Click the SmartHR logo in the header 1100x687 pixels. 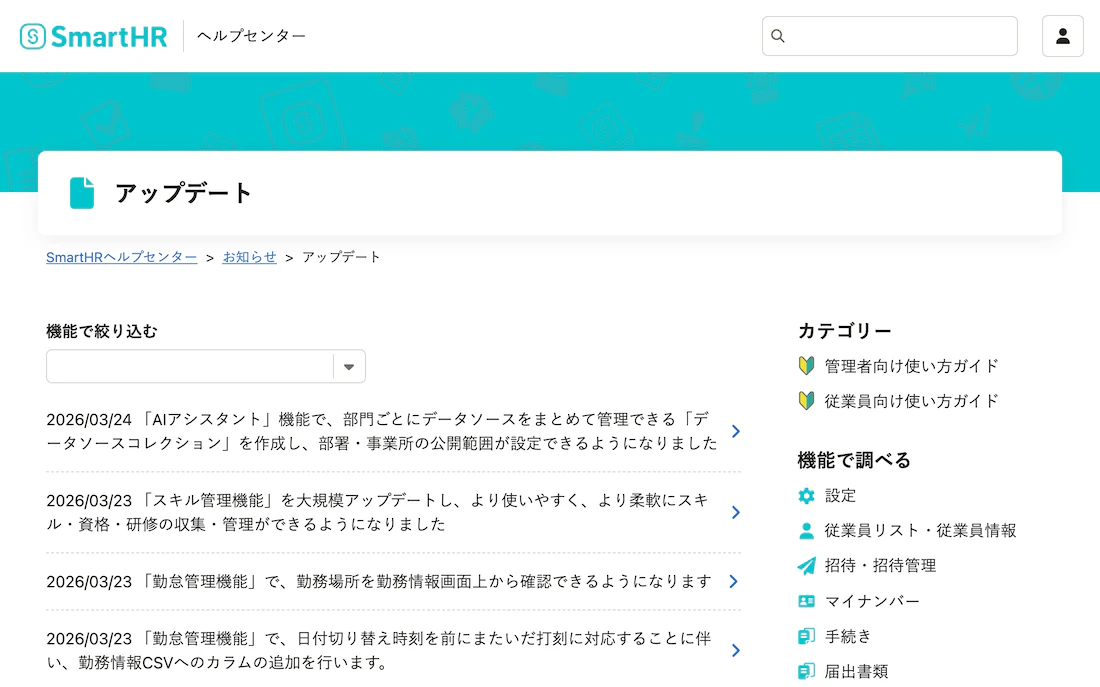[x=93, y=35]
